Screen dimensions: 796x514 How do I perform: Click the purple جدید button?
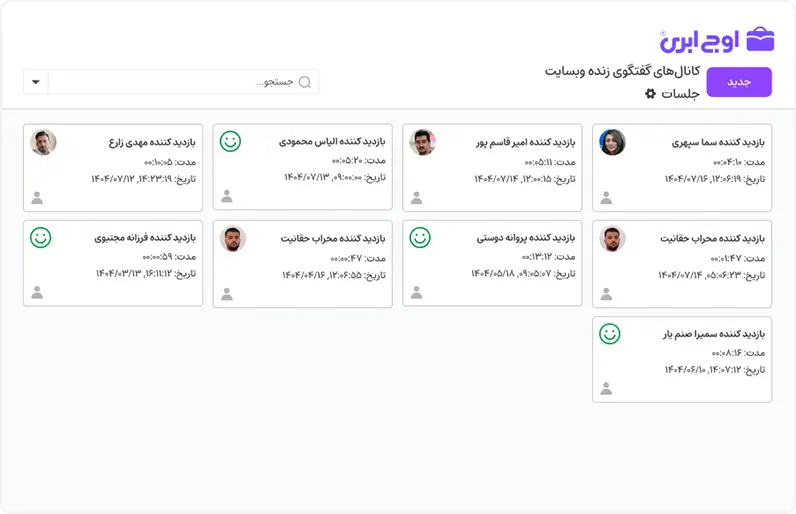click(x=739, y=82)
